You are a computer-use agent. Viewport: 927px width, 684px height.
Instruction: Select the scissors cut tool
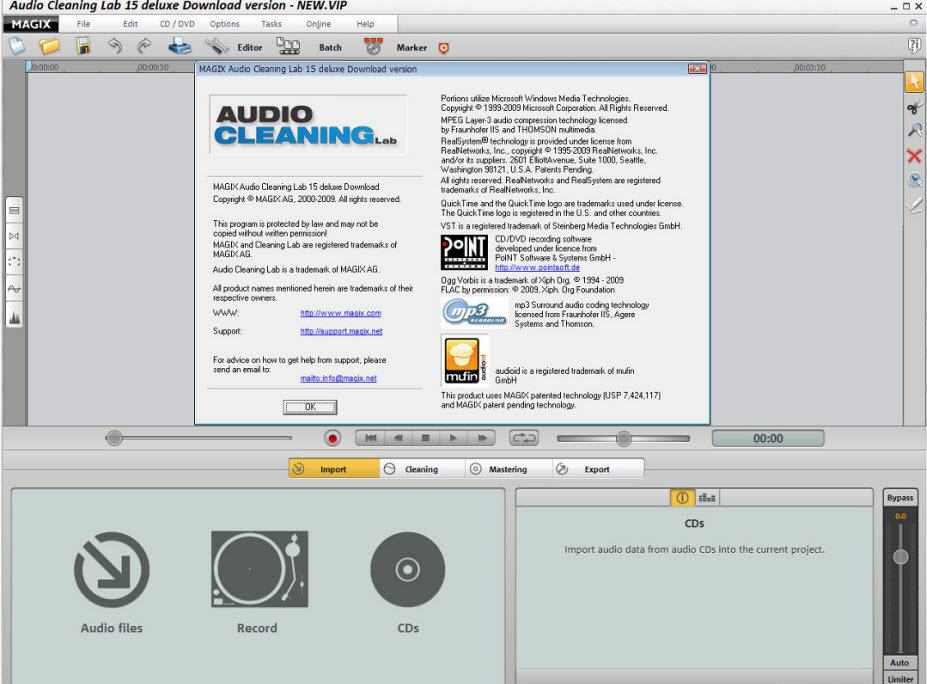click(914, 107)
